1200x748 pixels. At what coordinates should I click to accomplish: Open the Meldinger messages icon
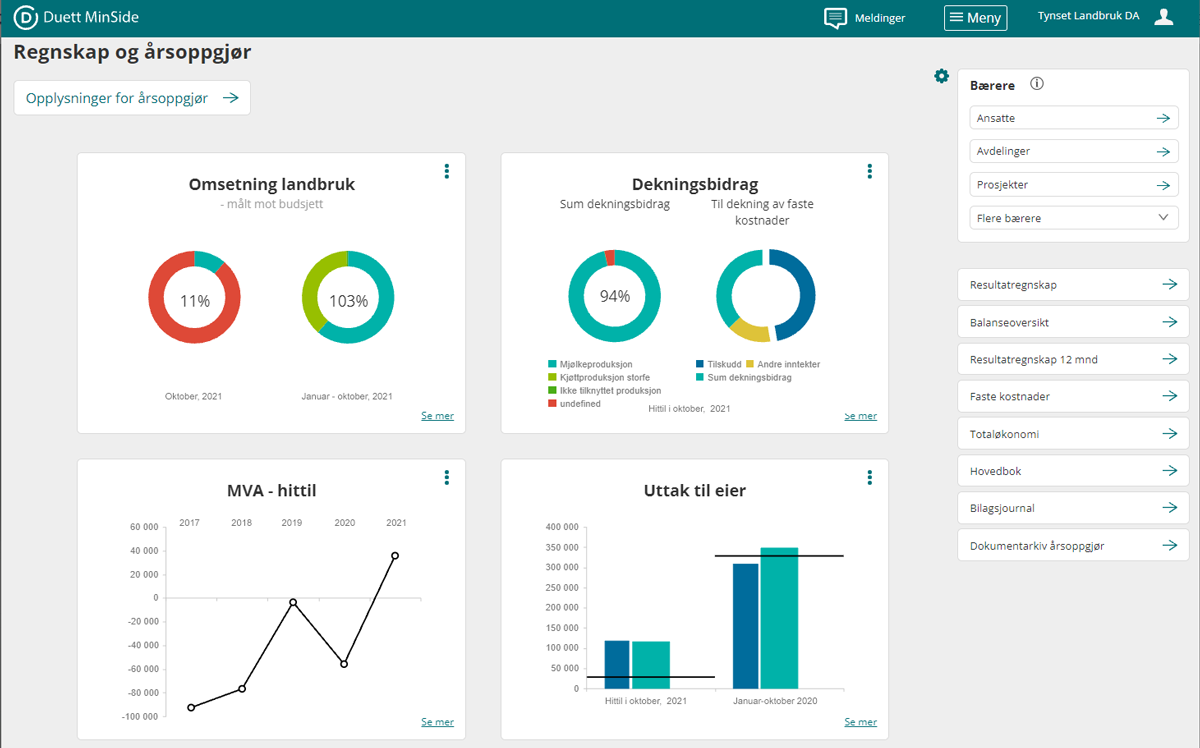835,18
